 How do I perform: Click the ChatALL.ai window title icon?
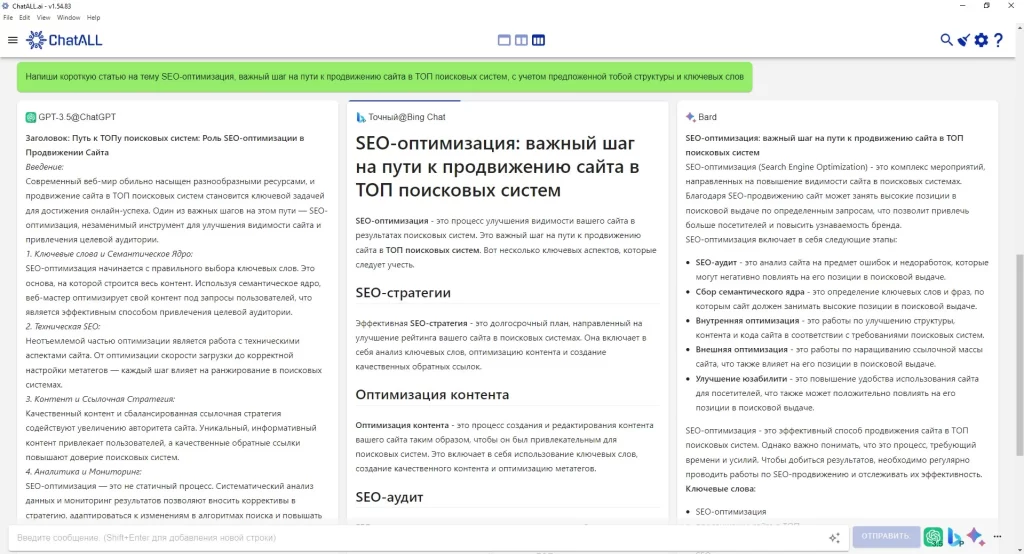click(6, 6)
